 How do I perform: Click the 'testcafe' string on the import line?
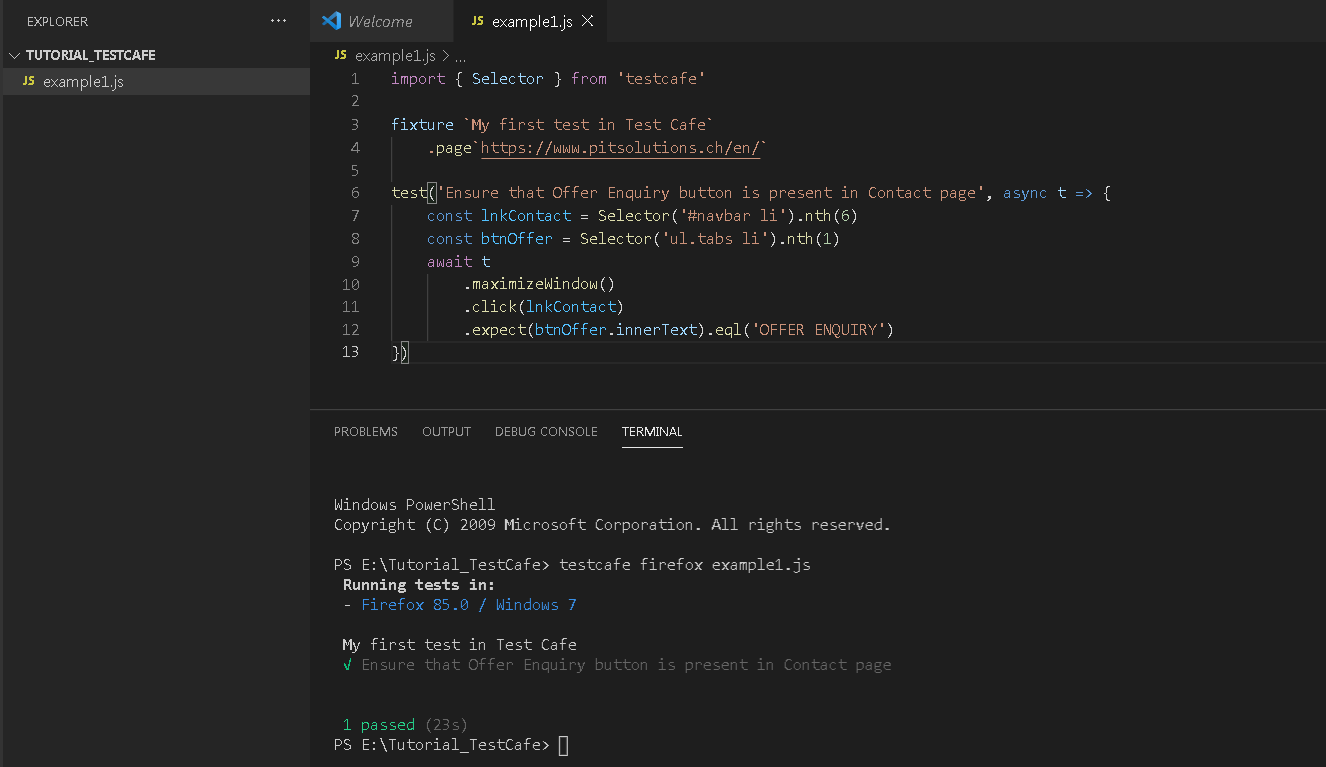click(661, 79)
